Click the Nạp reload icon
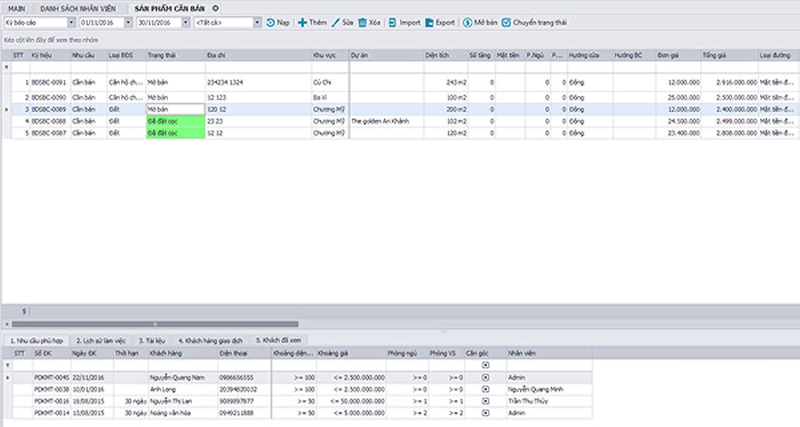 pos(270,22)
